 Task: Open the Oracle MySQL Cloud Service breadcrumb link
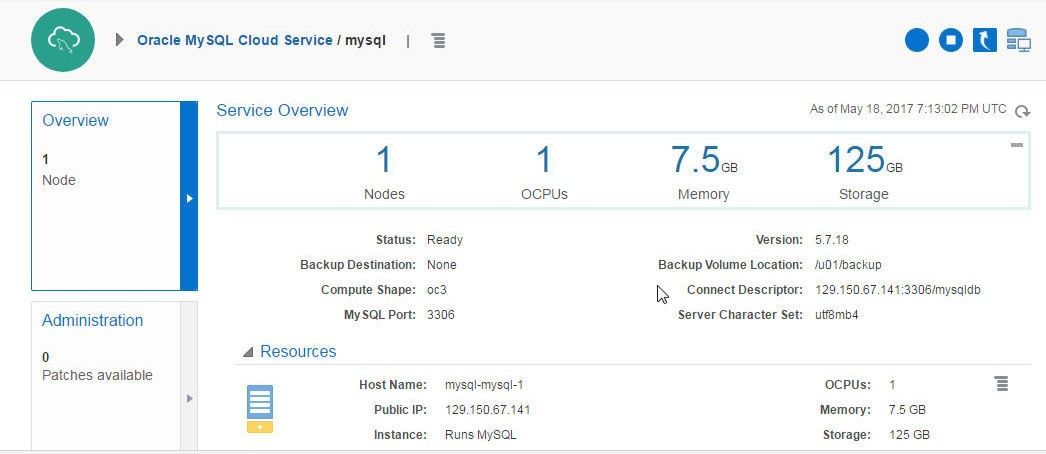[x=235, y=40]
